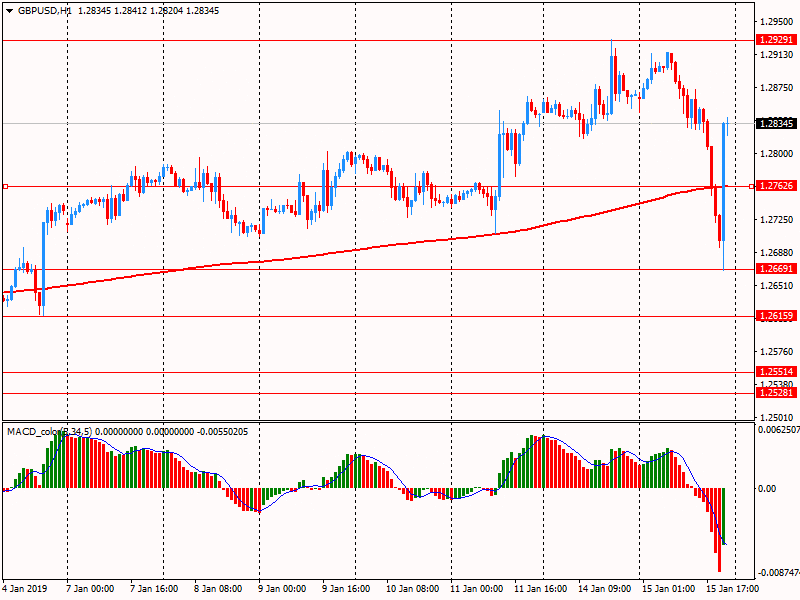Click the small square handle on the 1.27626 line
This screenshot has height=600, width=800.
click(x=5, y=187)
